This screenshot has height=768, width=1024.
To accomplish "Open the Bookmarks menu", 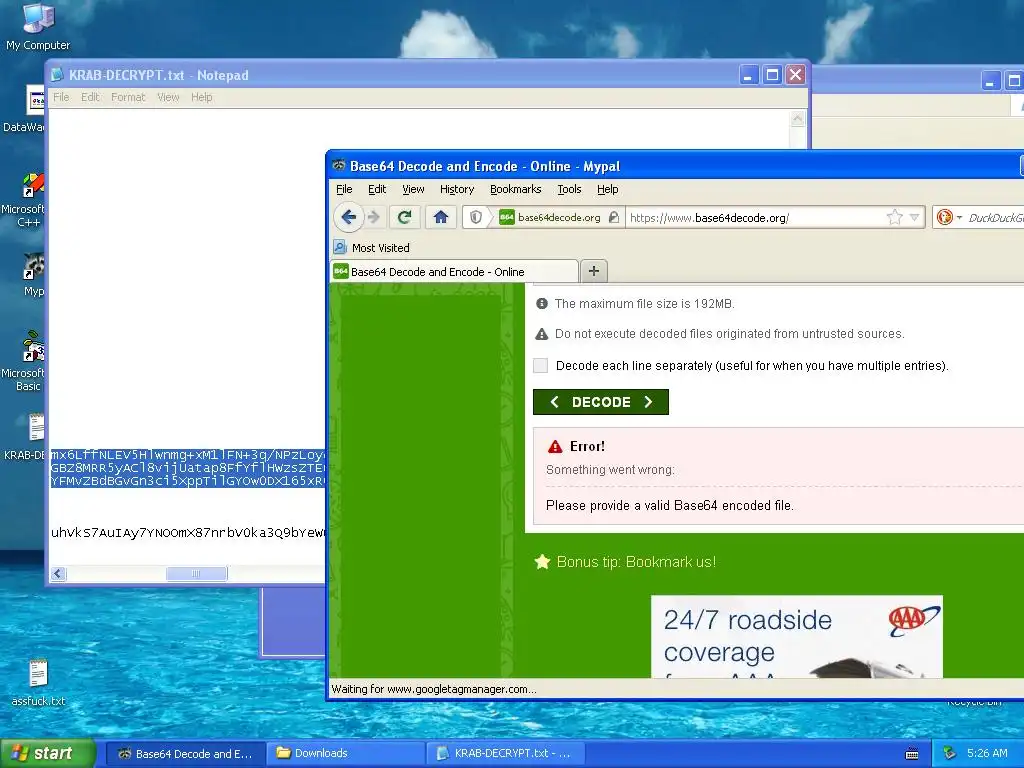I will point(515,189).
